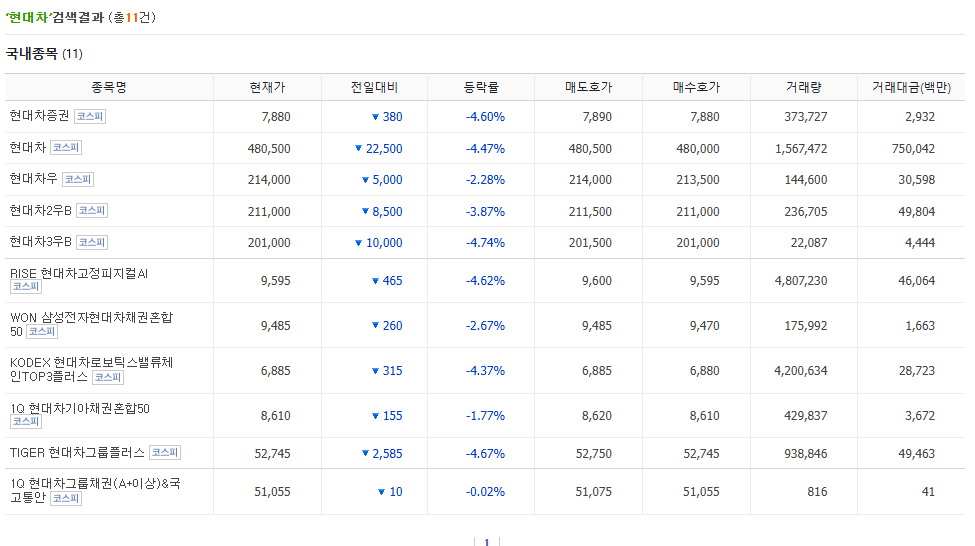This screenshot has width=975, height=546.
Task: Click the 현재가 column header
Action: (x=267, y=87)
